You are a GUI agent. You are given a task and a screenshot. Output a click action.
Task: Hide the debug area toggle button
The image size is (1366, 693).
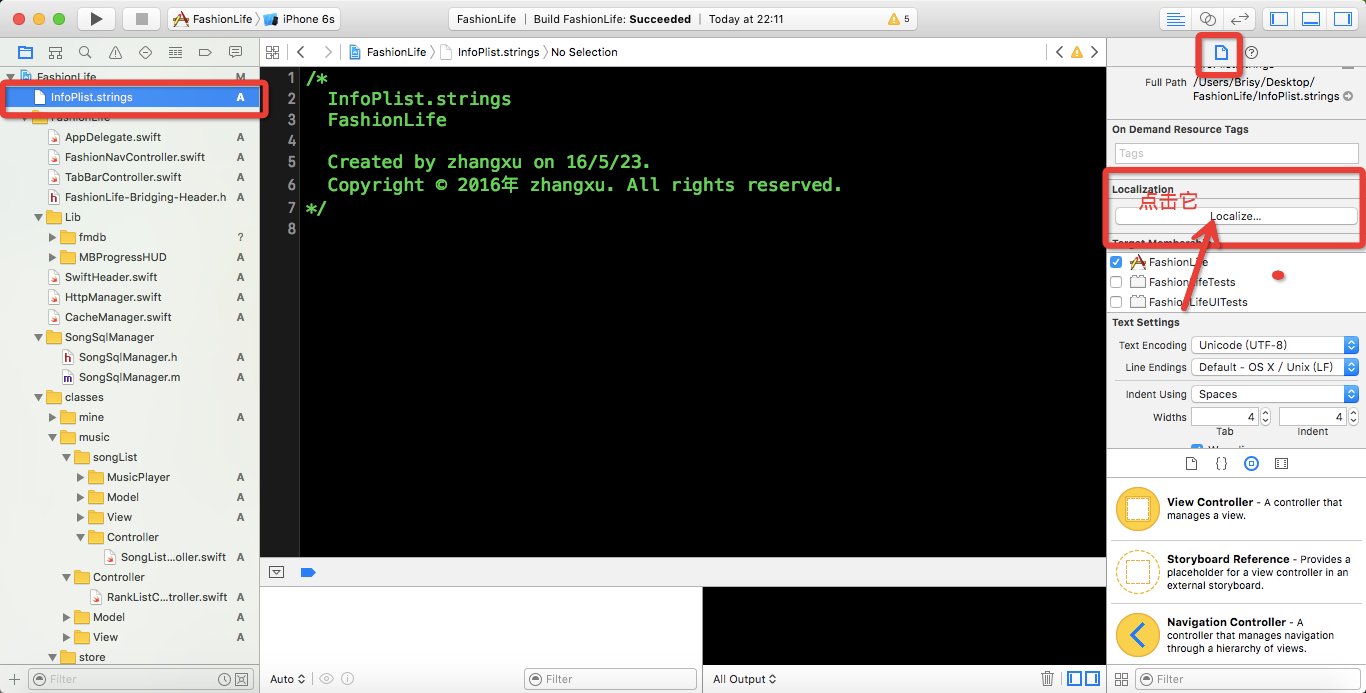(277, 572)
